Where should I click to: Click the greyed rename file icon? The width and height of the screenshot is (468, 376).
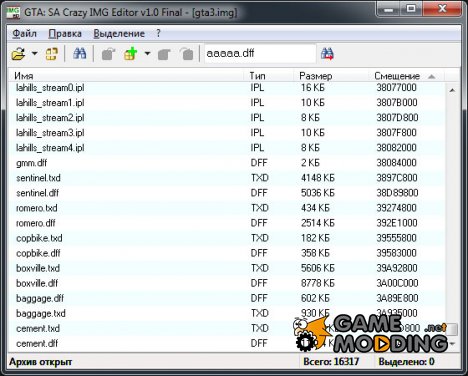(164, 53)
